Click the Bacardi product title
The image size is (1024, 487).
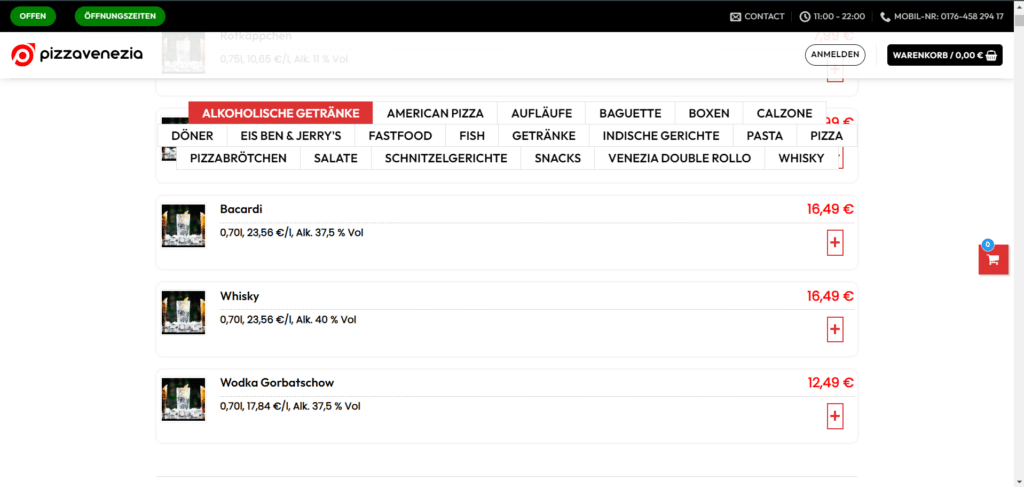click(x=242, y=209)
